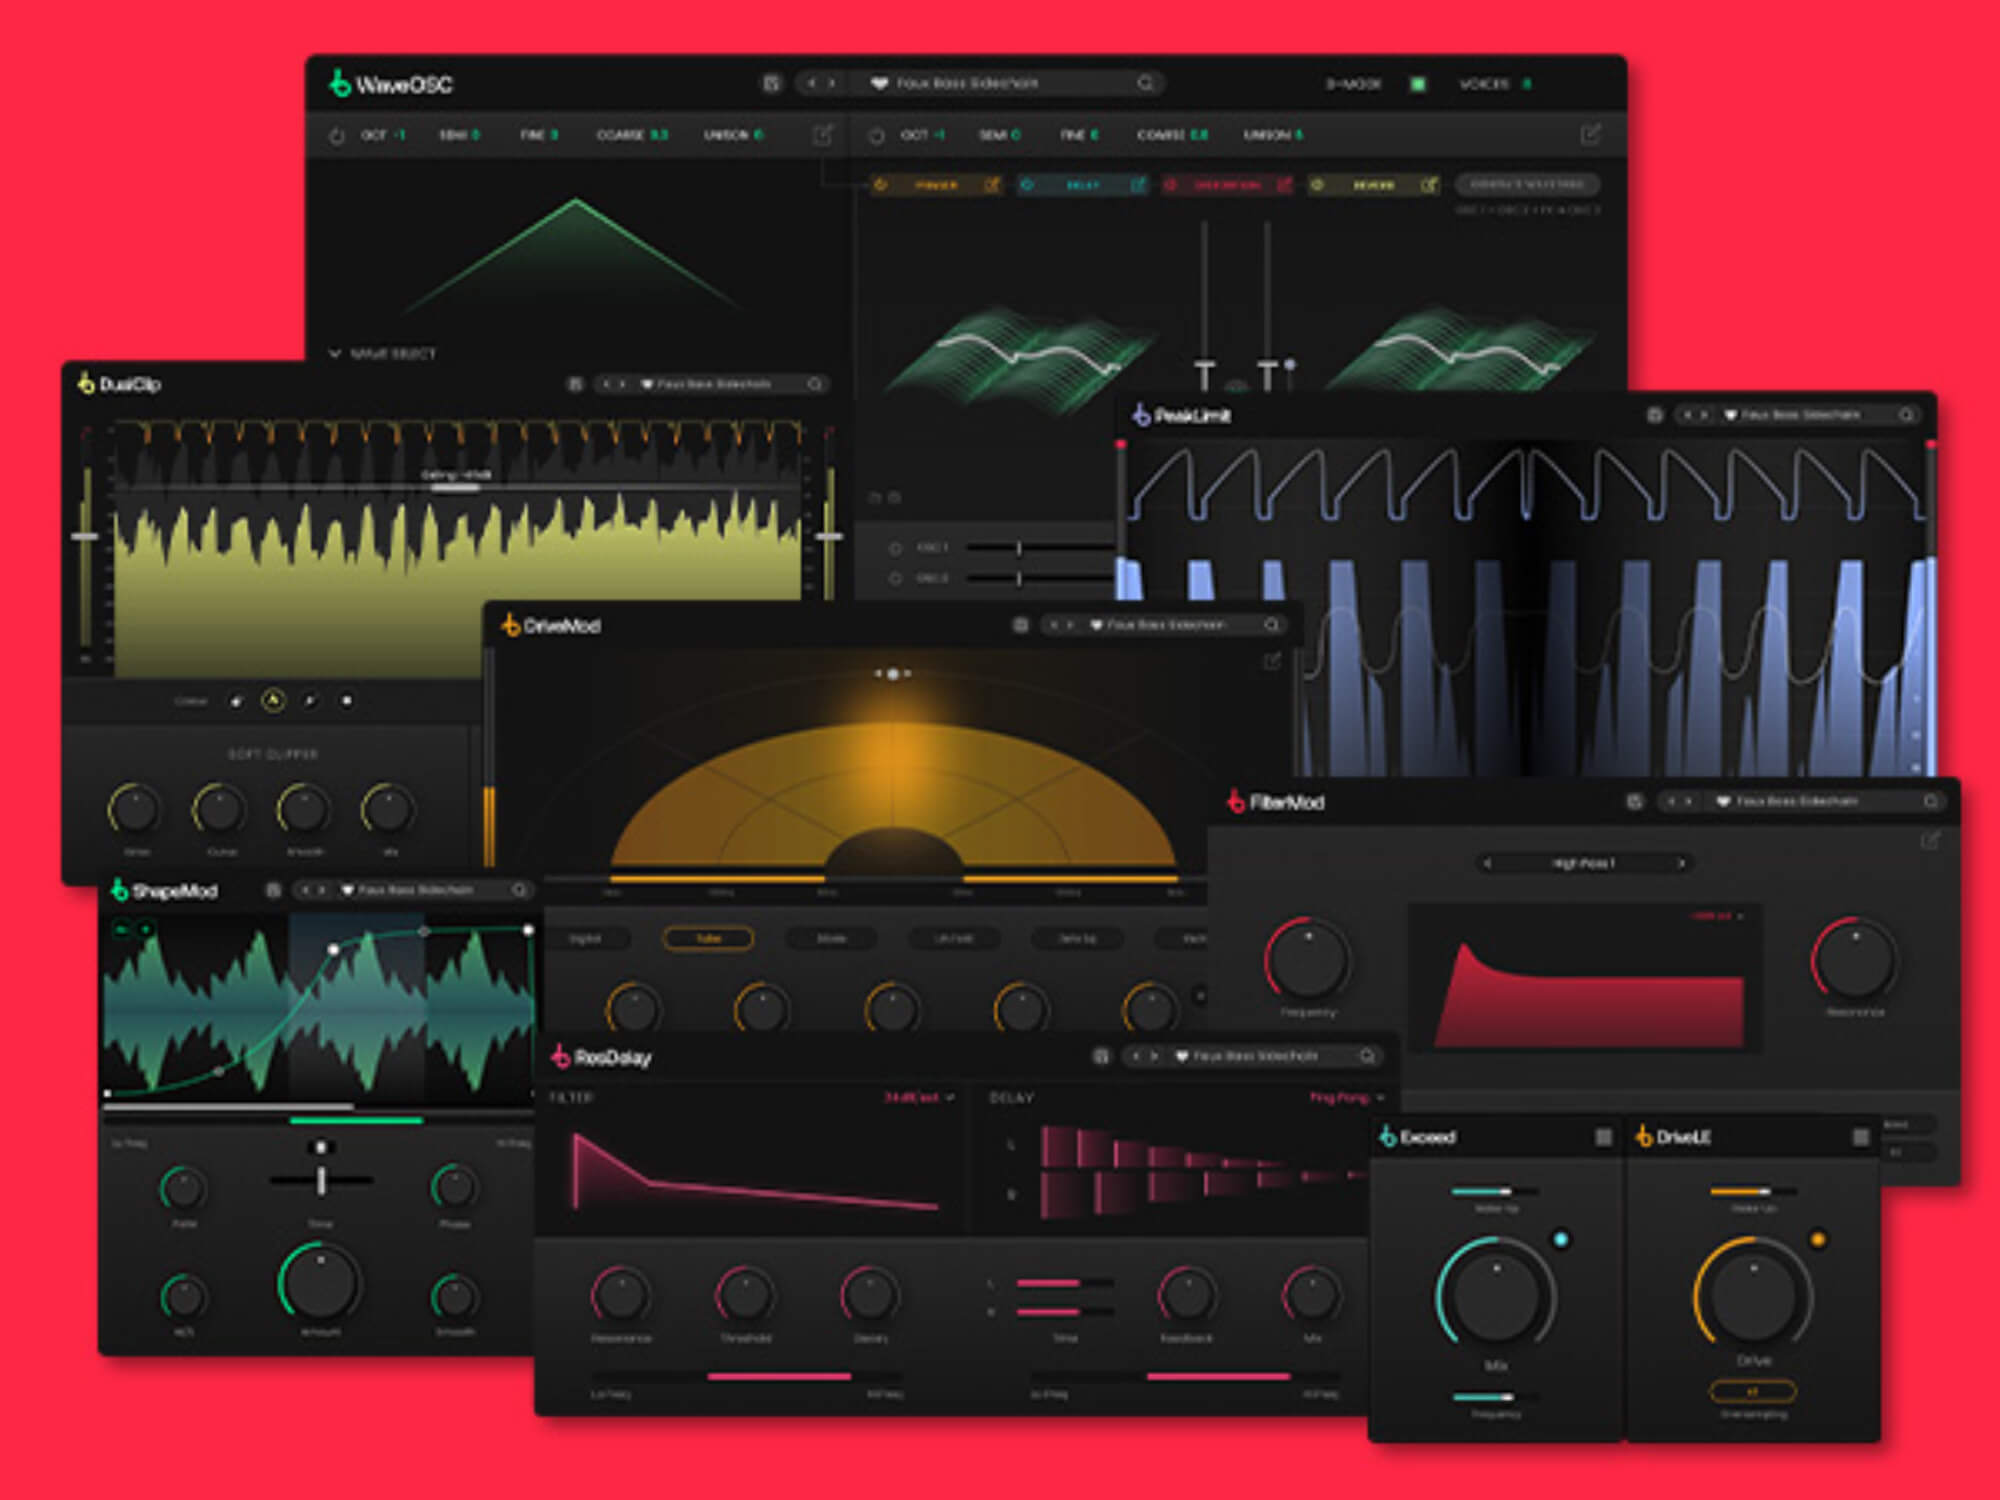Toggle the first oscillator power button

(337, 135)
